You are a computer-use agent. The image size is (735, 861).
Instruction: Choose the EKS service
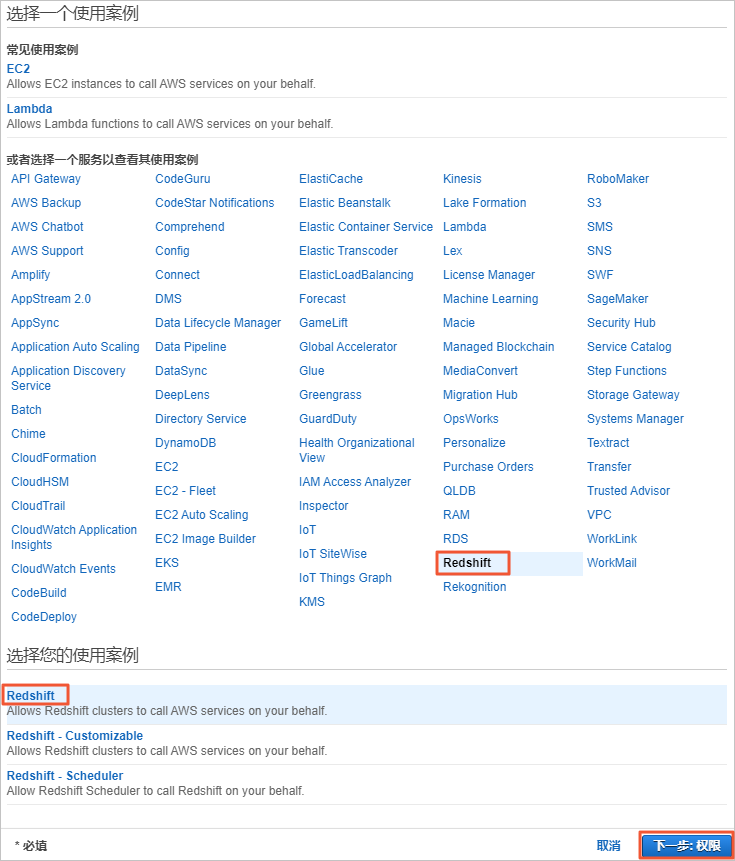[167, 563]
